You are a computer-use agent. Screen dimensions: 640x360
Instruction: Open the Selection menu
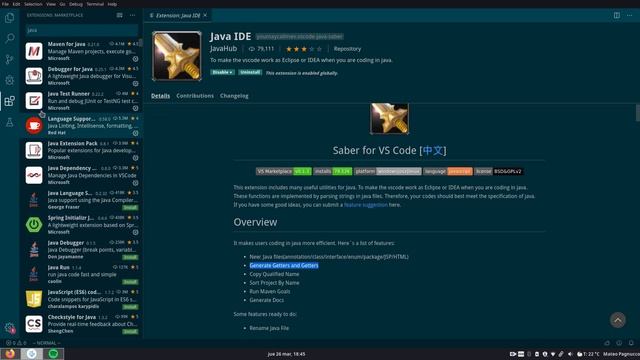point(33,4)
